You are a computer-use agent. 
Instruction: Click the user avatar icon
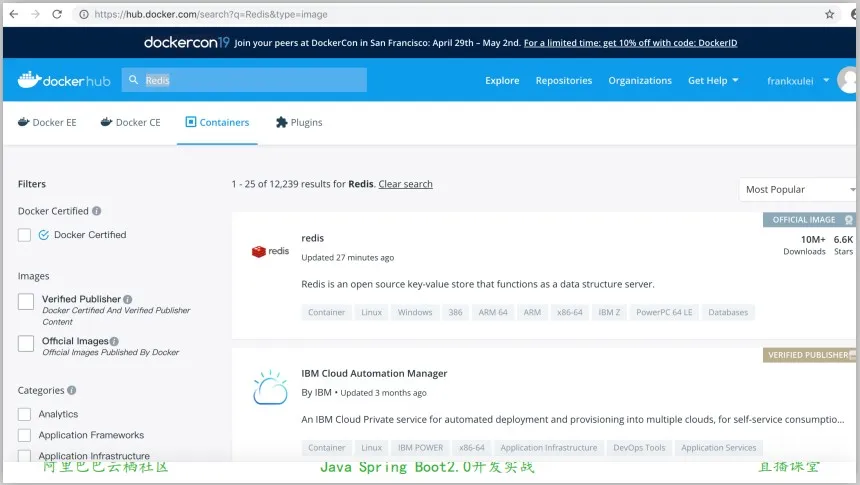[849, 80]
